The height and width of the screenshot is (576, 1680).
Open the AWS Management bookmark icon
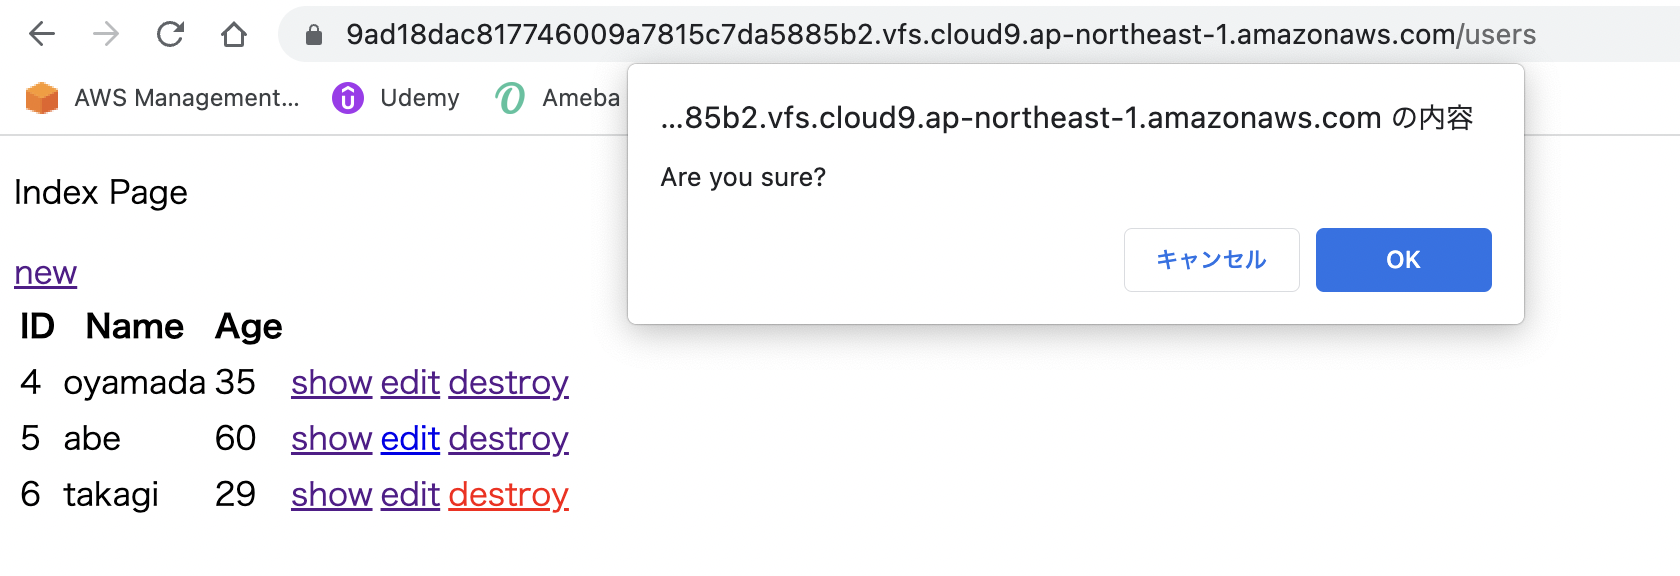click(x=42, y=98)
